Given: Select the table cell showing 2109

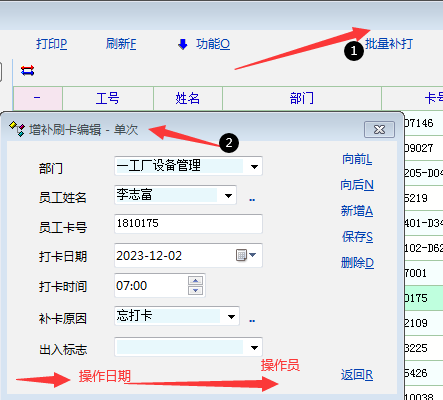Looking at the screenshot, I should [424, 323].
